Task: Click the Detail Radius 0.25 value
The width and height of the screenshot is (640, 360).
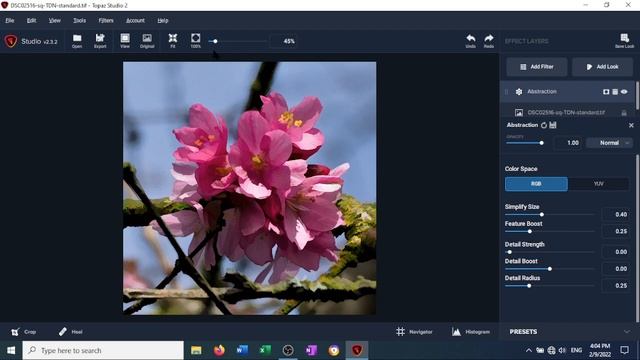Action: point(617,286)
